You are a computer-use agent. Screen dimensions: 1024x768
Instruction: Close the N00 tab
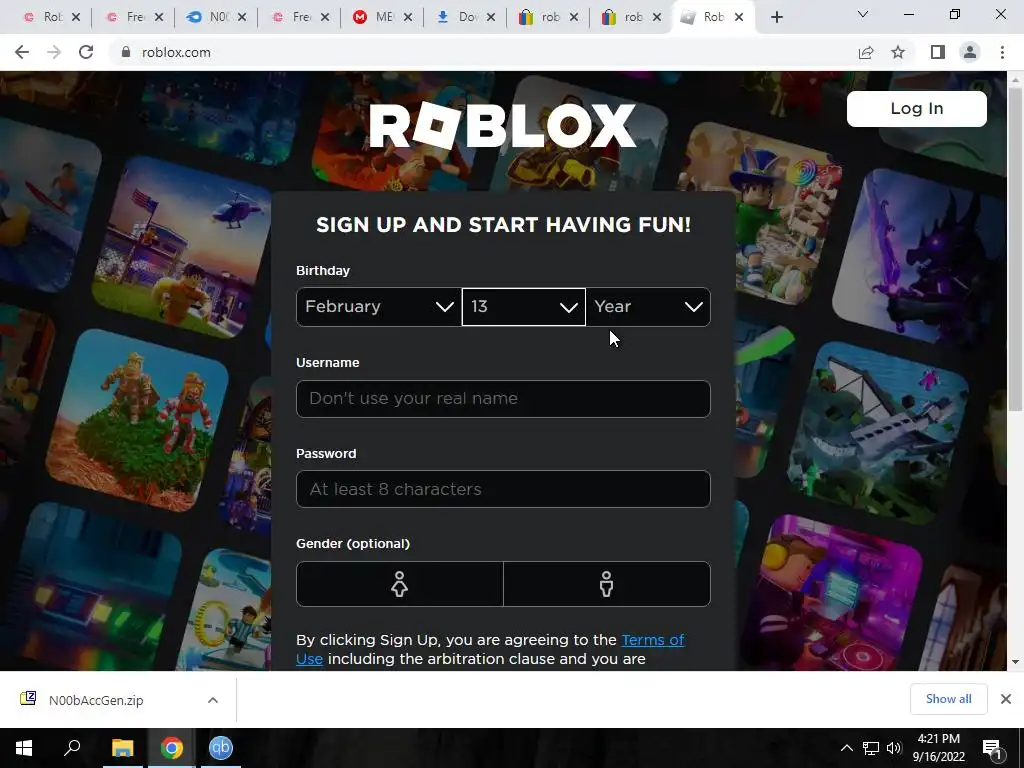click(242, 17)
